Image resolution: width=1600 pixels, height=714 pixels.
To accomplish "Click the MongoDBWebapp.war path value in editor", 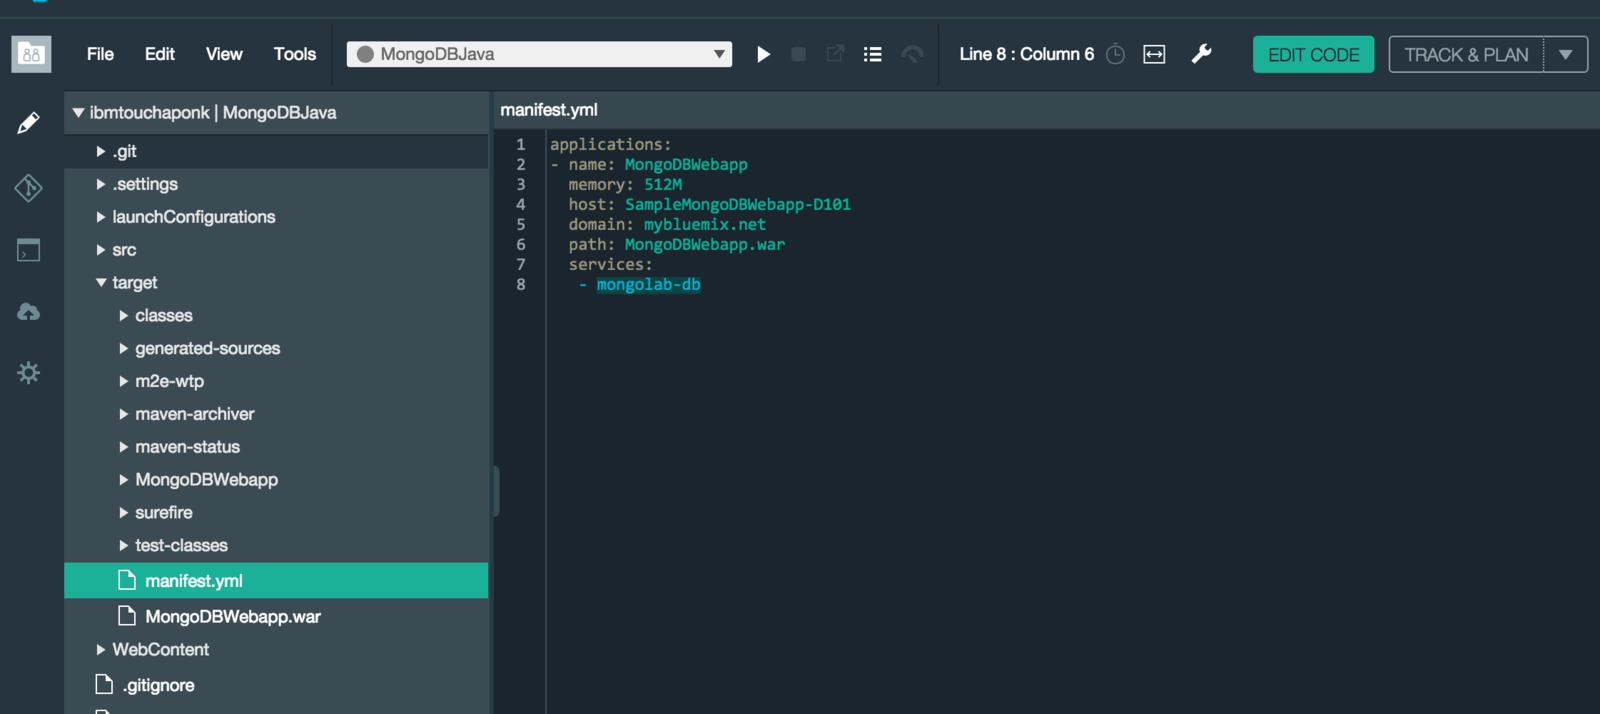I will click(705, 245).
